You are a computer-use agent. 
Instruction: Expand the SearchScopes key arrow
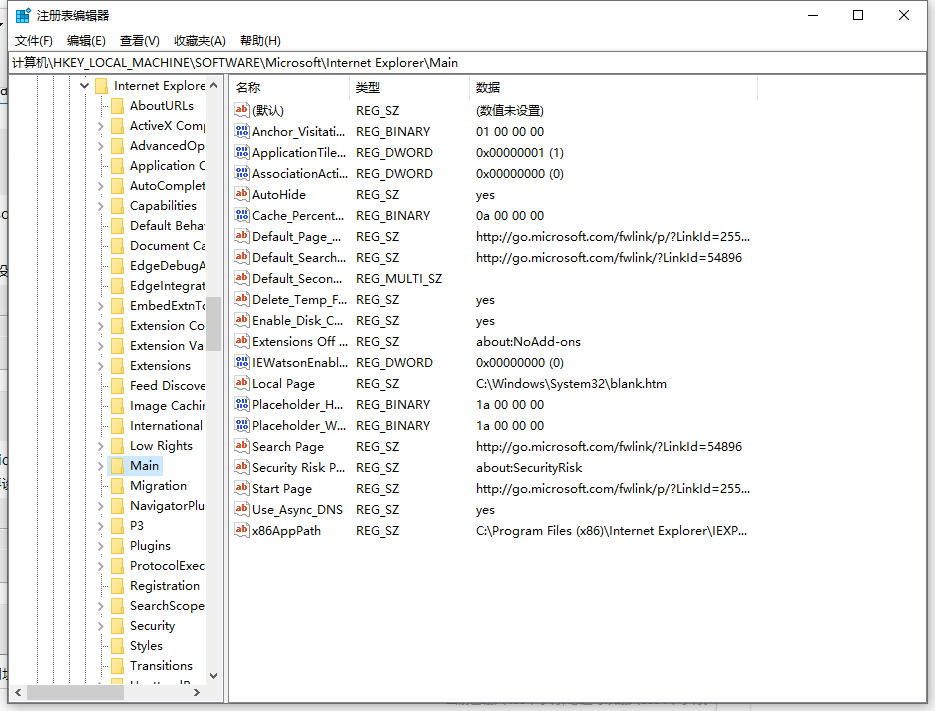[101, 606]
